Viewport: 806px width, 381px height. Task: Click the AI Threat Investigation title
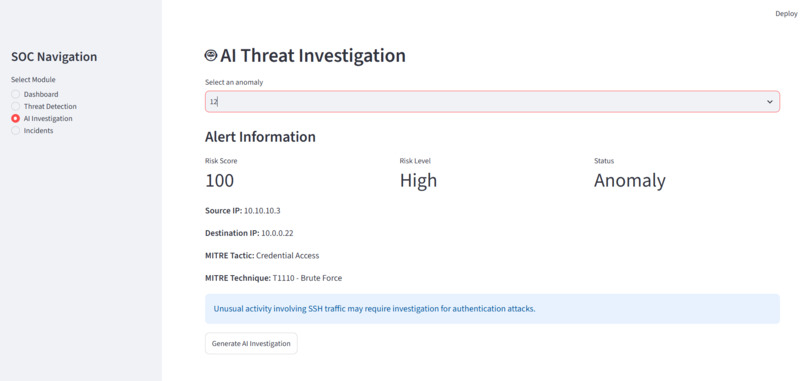point(313,56)
